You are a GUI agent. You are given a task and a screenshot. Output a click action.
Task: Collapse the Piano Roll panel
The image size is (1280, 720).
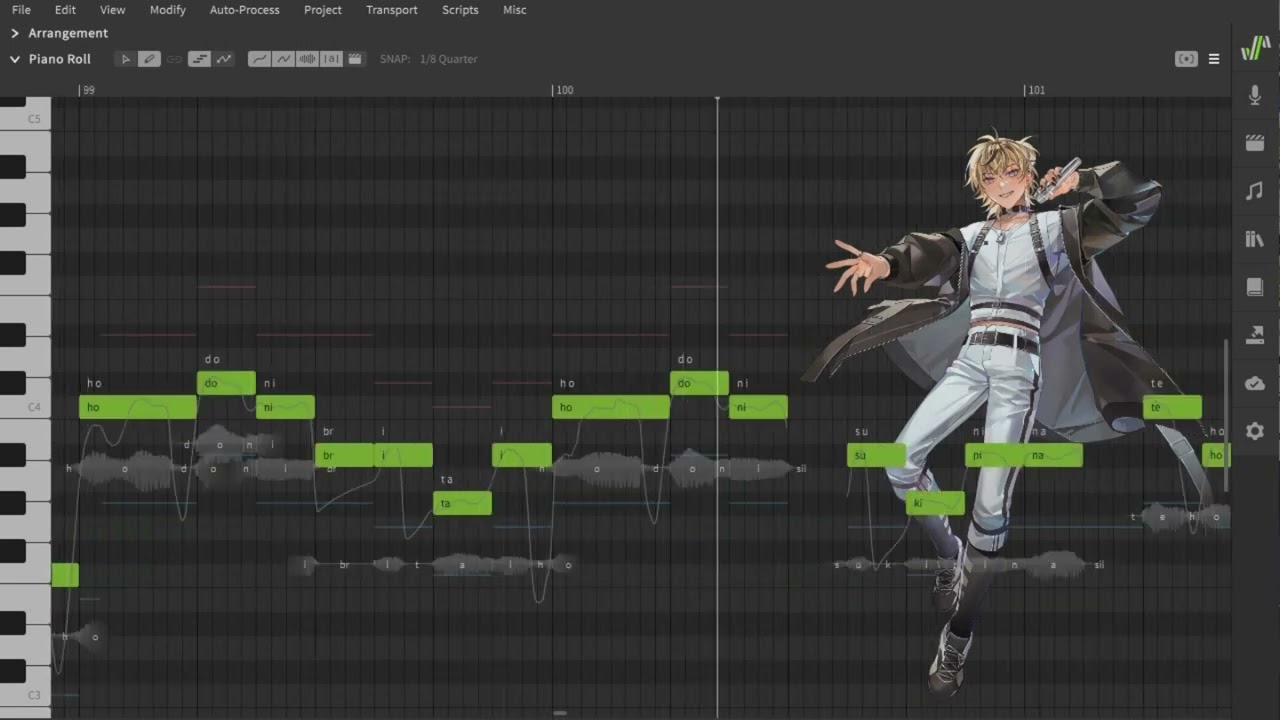point(15,59)
